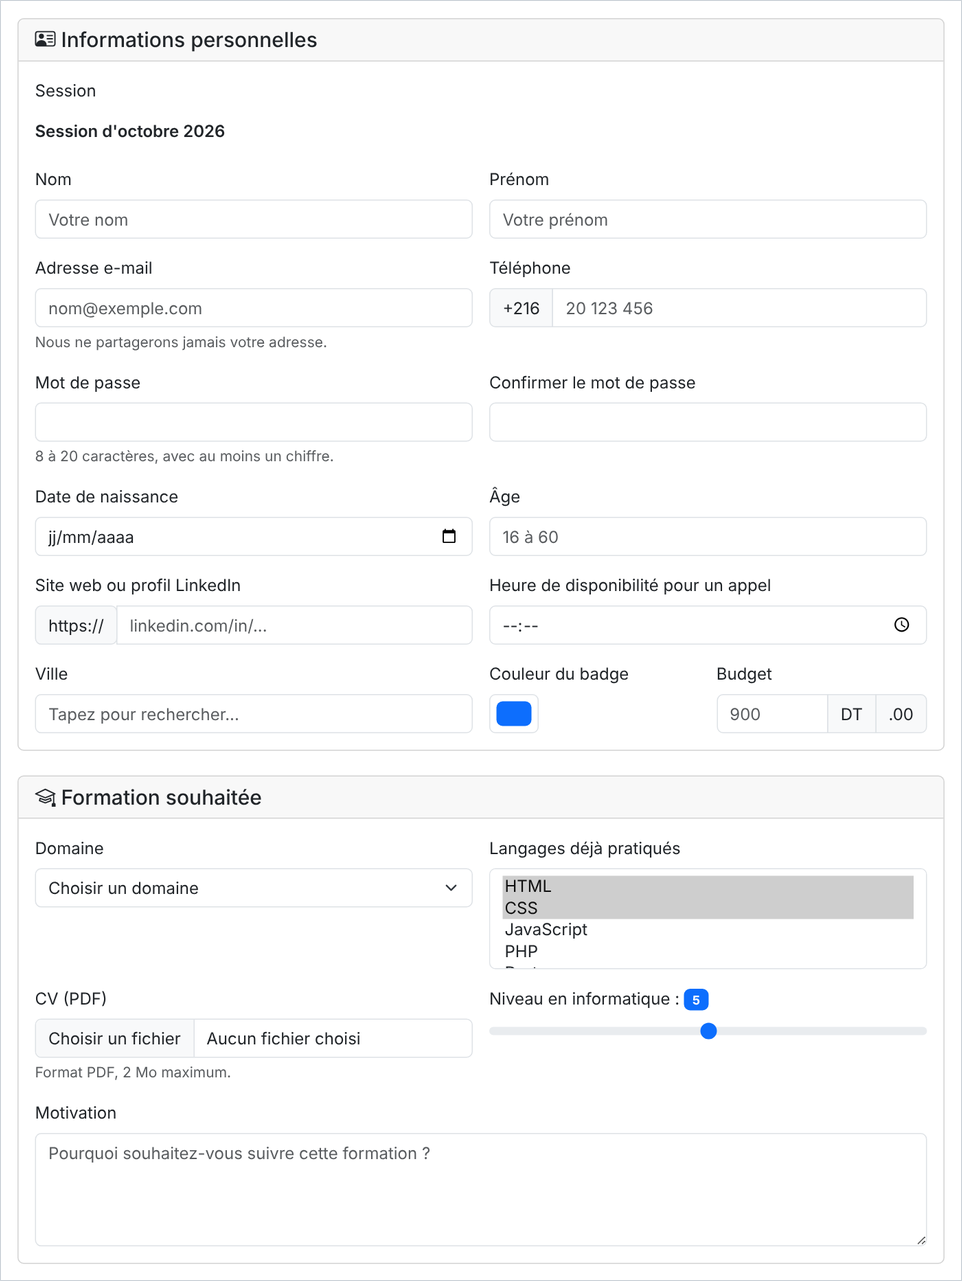Screen dimensions: 962x1281
Task: Select HTML in the languages list
Action: (708, 887)
